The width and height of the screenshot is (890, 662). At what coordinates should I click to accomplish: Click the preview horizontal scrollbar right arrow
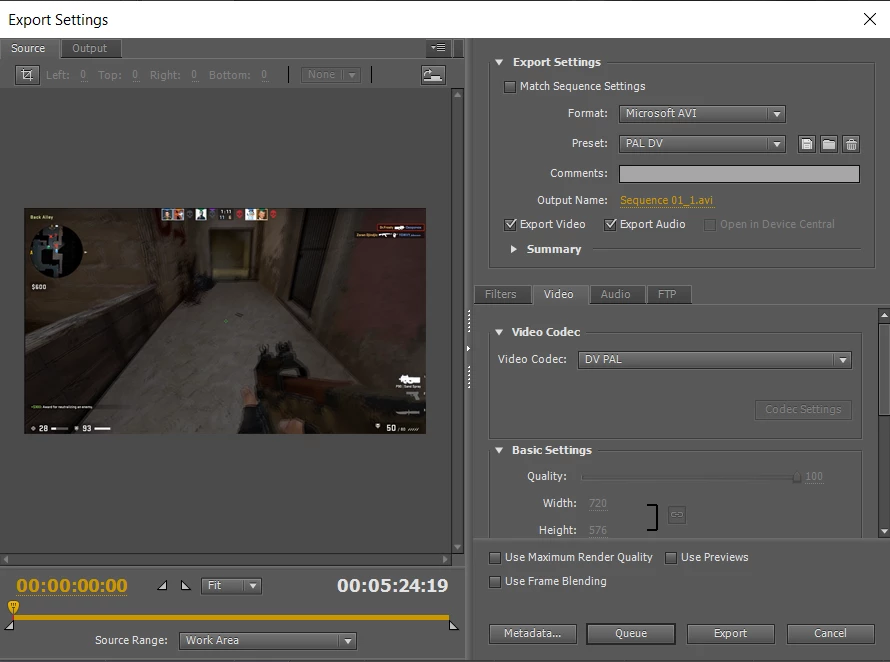(x=446, y=559)
